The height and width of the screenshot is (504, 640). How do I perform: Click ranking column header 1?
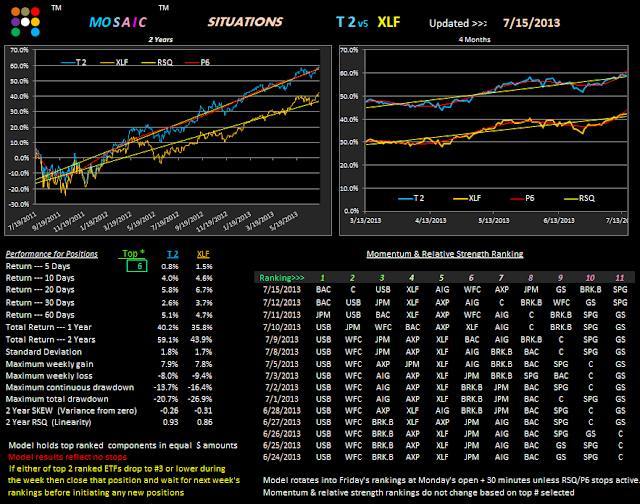tap(322, 278)
